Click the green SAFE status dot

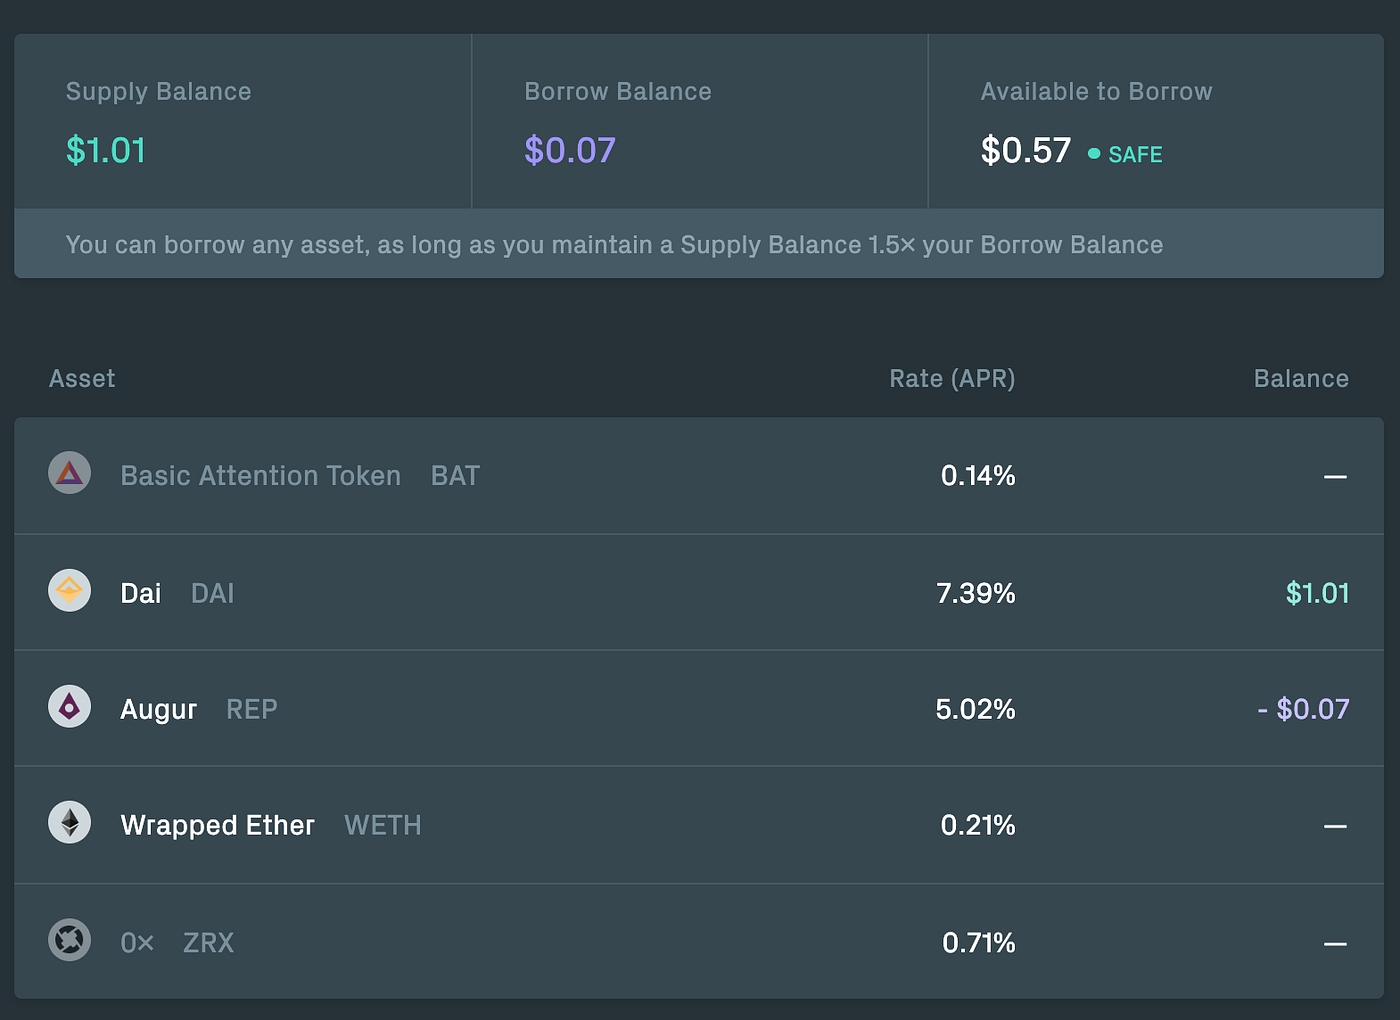click(1094, 154)
